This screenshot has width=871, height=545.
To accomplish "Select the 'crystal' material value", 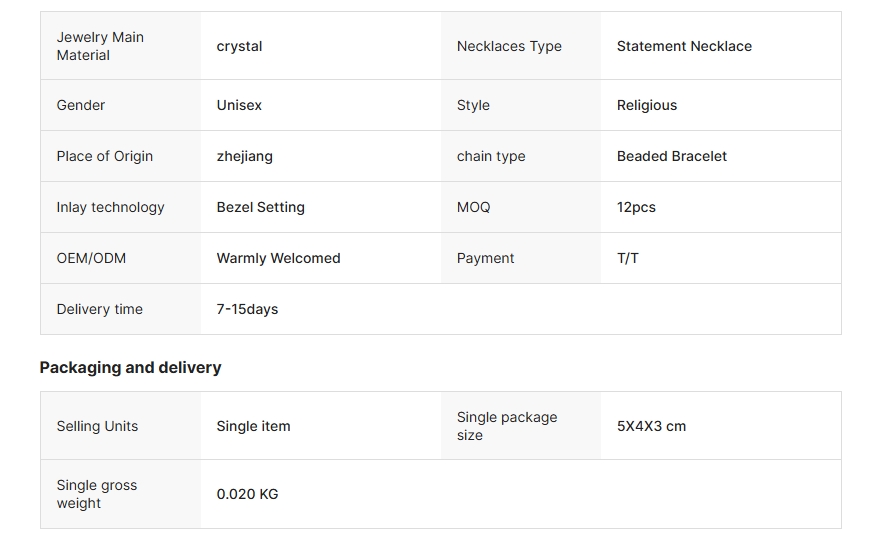I will tap(240, 46).
